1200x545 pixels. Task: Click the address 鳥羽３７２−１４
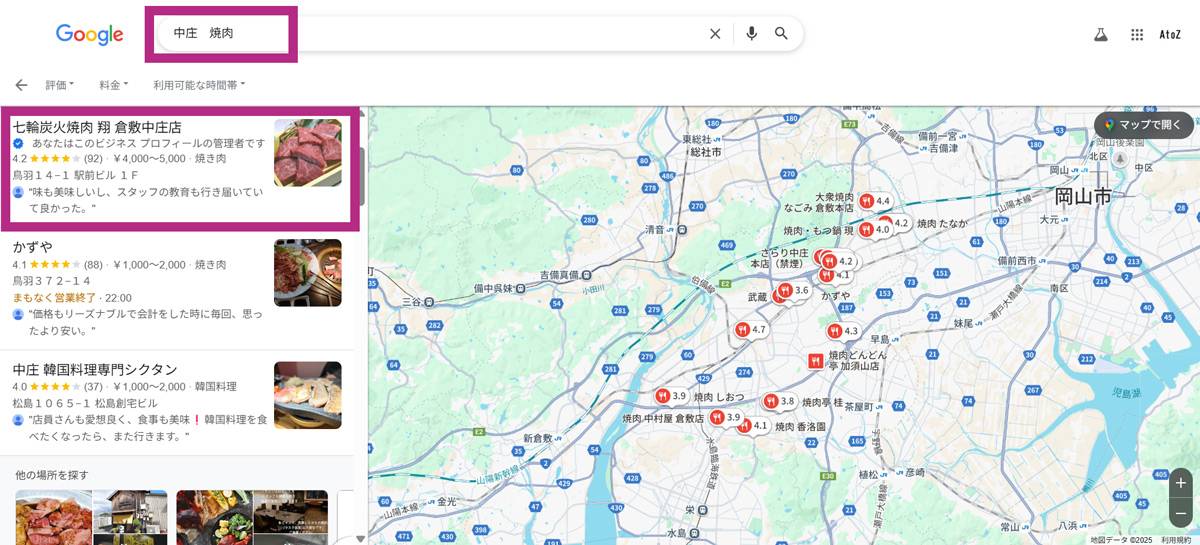point(52,282)
